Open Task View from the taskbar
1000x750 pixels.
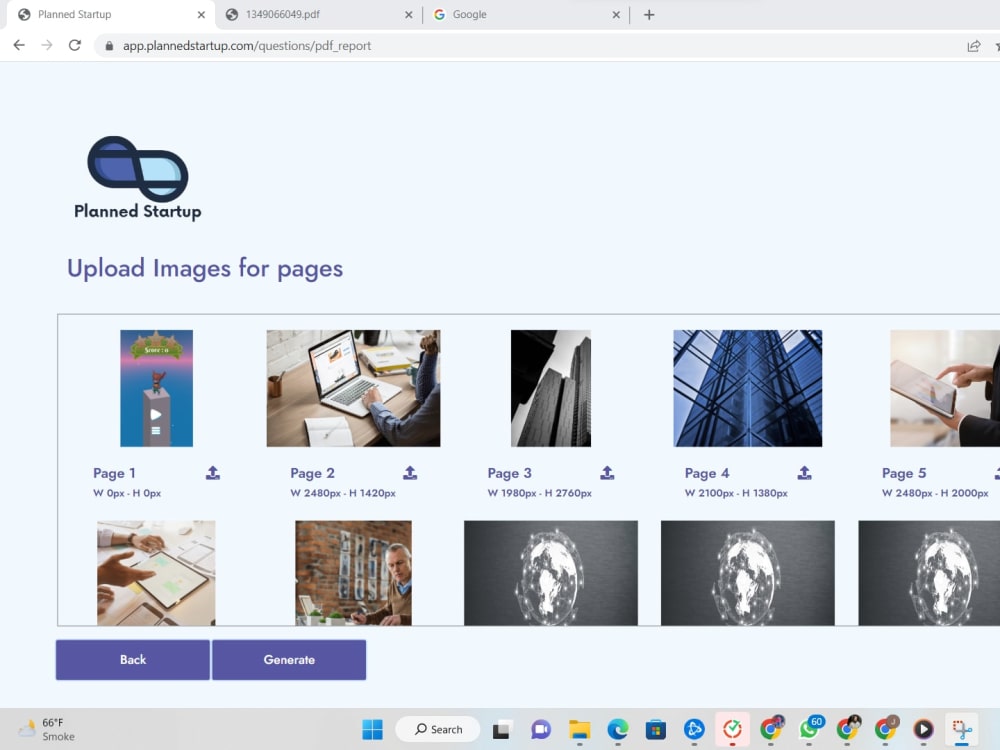point(501,729)
